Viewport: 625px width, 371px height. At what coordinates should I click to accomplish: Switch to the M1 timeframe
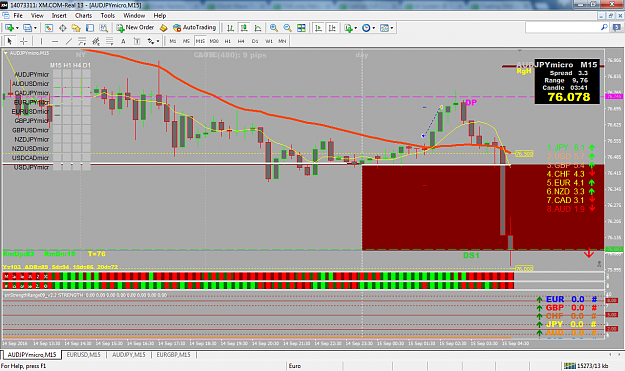173,41
